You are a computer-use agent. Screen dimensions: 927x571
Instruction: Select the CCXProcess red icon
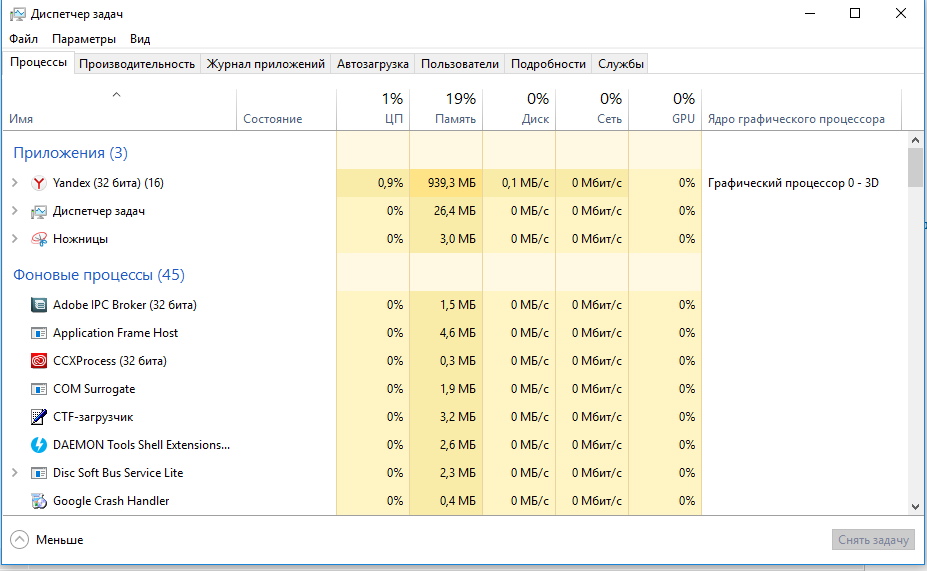point(38,361)
